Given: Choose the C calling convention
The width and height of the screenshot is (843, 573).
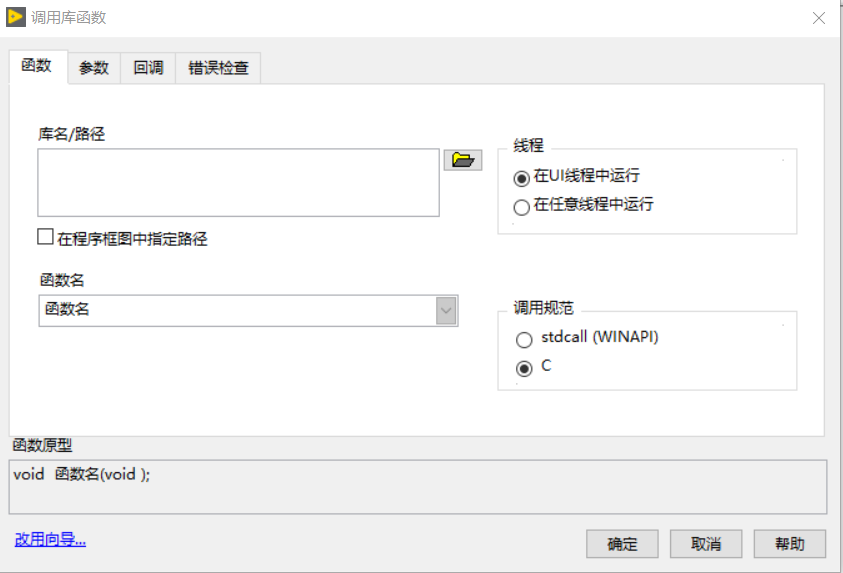Looking at the screenshot, I should click(x=522, y=368).
